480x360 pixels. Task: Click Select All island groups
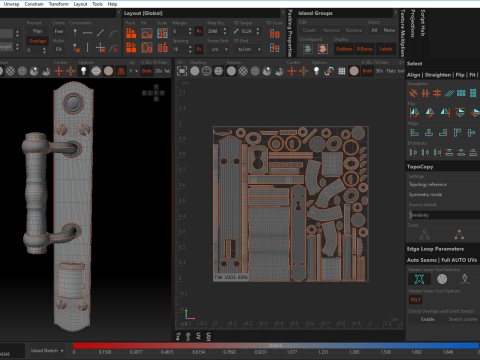tap(374, 30)
